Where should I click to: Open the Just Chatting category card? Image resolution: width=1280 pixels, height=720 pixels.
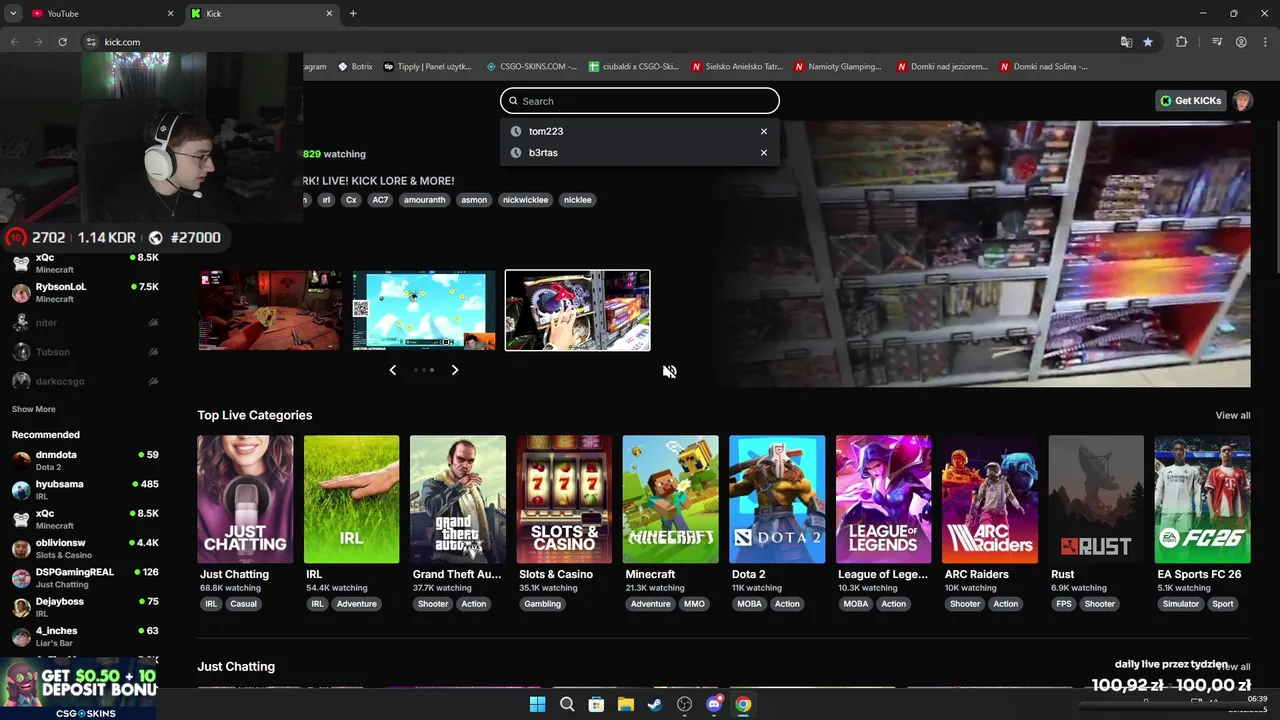click(x=245, y=499)
